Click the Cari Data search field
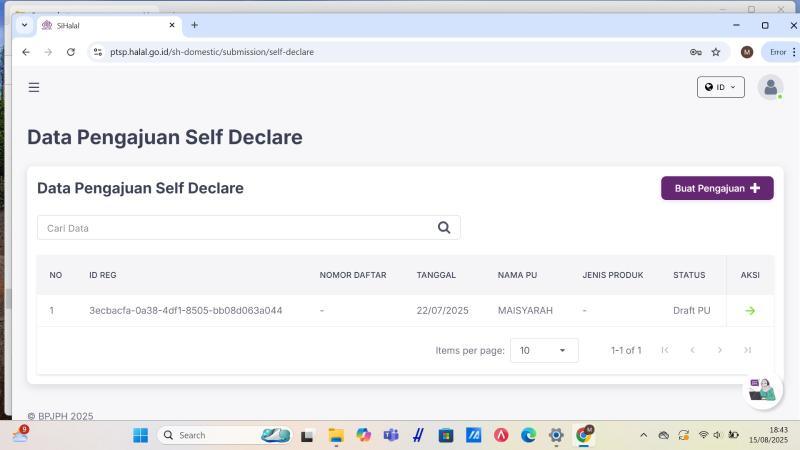 [x=235, y=228]
